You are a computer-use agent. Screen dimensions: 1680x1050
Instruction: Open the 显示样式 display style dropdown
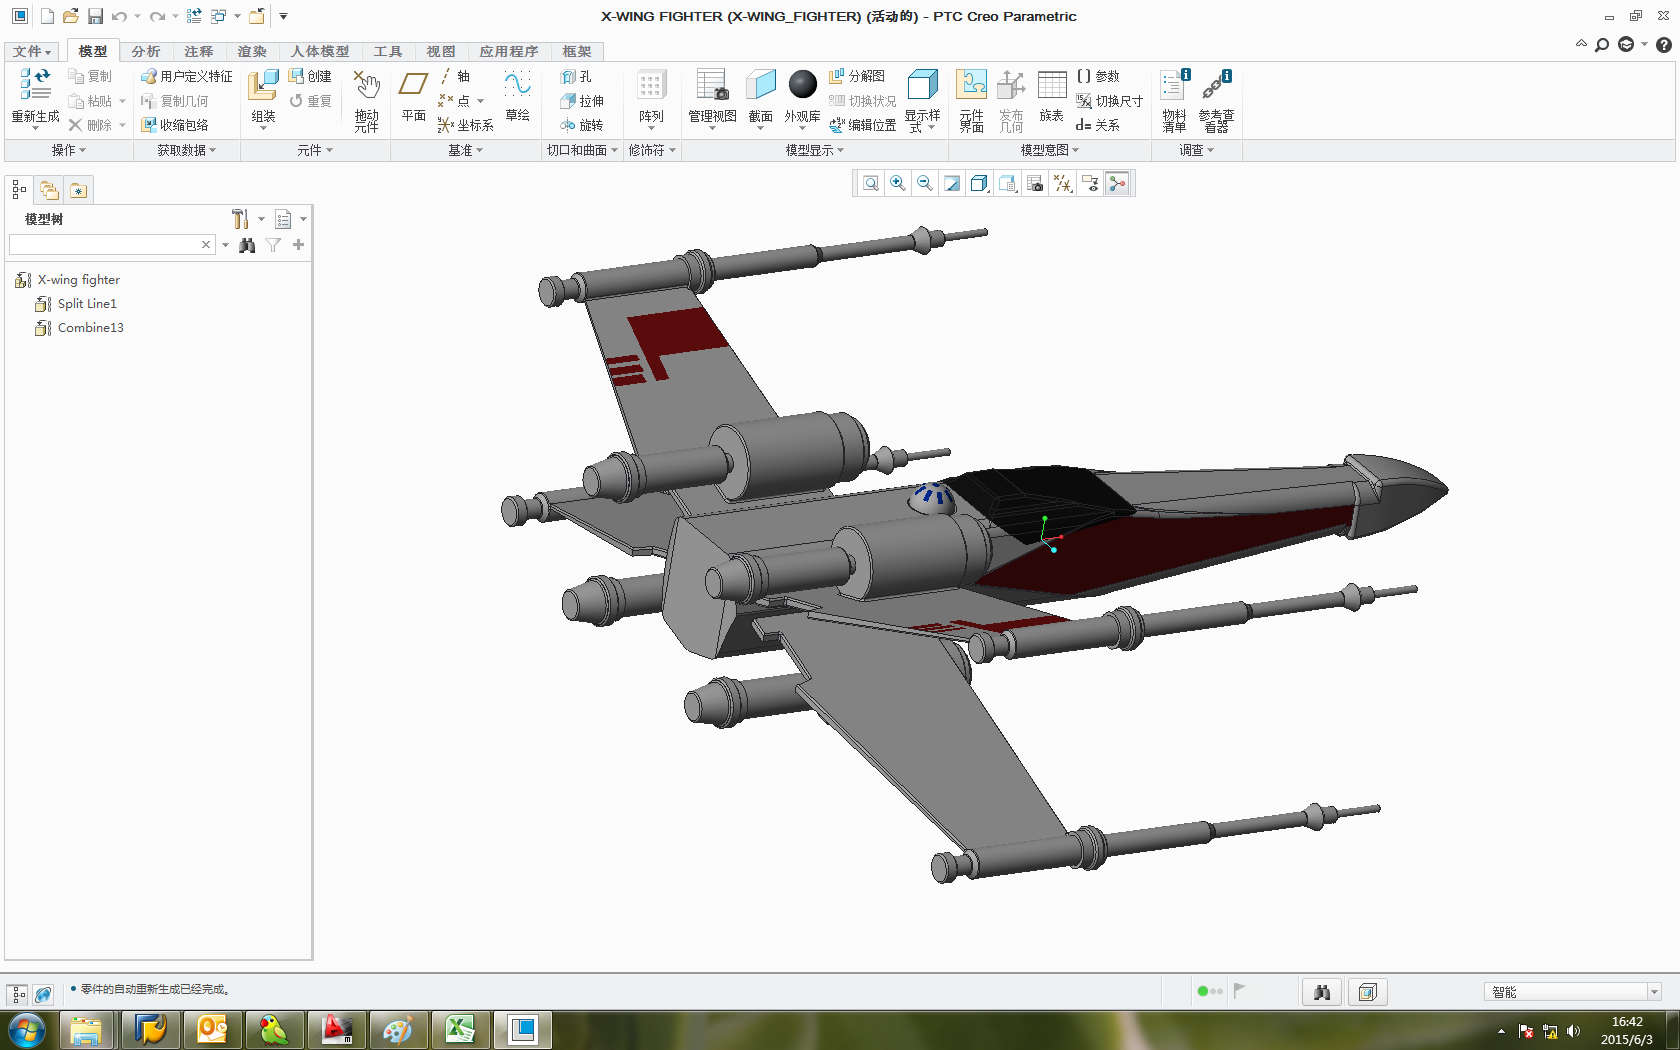click(x=922, y=100)
